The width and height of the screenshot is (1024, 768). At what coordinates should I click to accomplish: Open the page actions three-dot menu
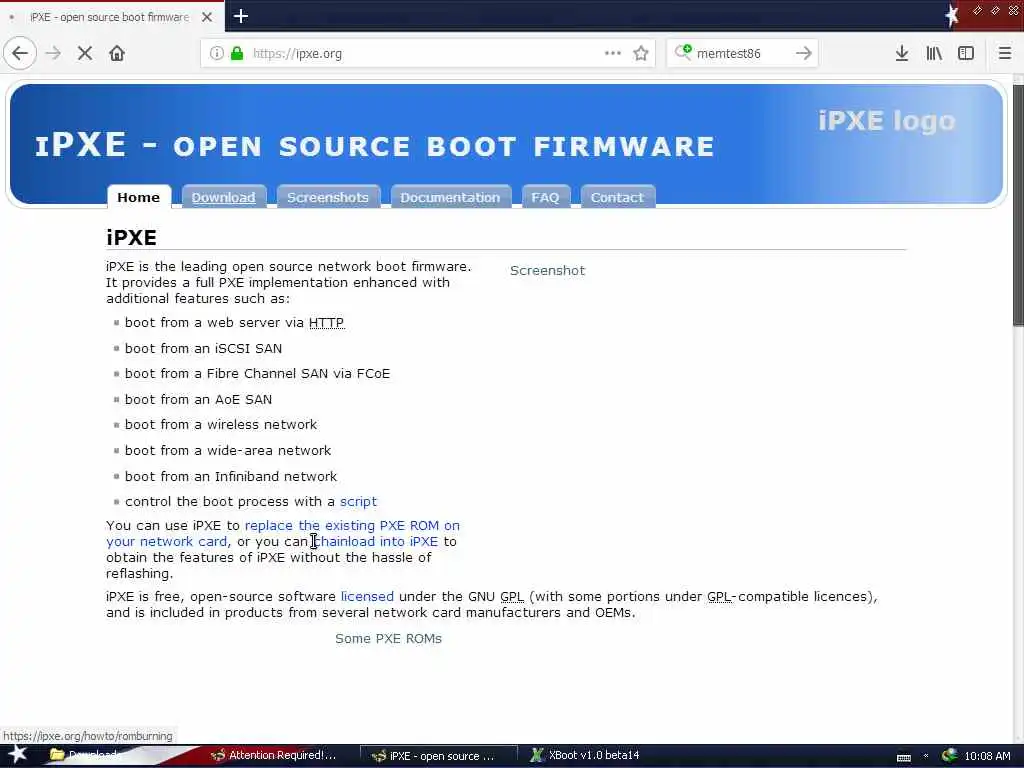[613, 53]
